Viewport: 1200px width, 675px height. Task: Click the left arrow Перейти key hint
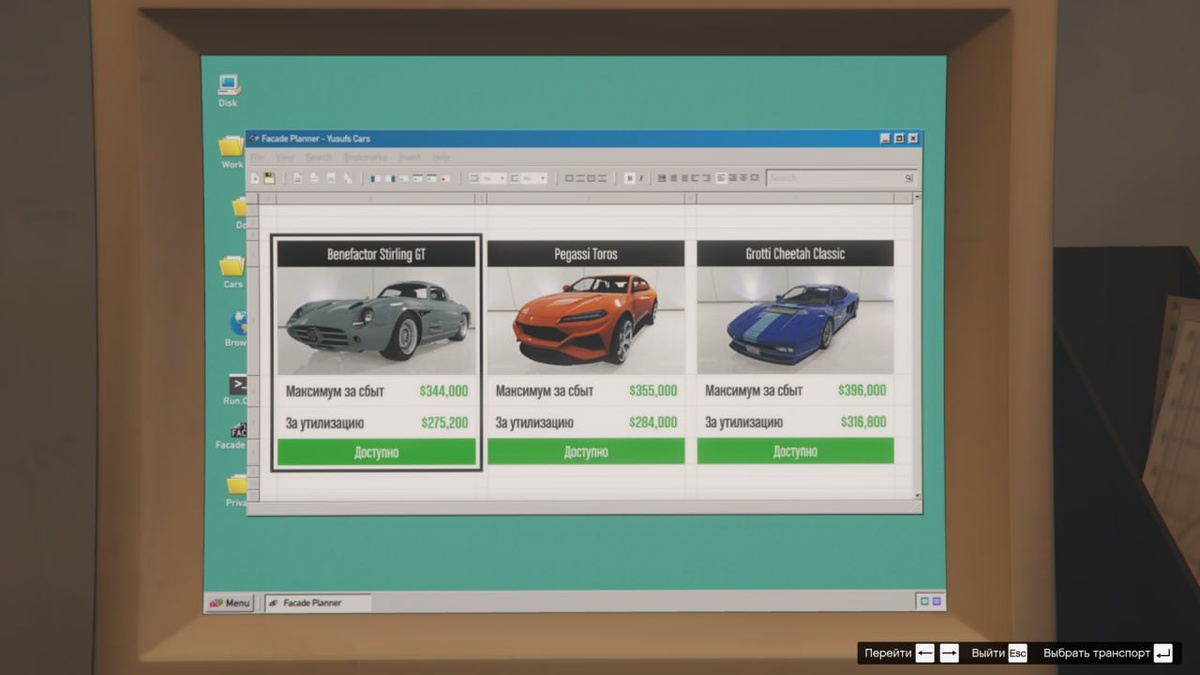pyautogui.click(x=925, y=654)
